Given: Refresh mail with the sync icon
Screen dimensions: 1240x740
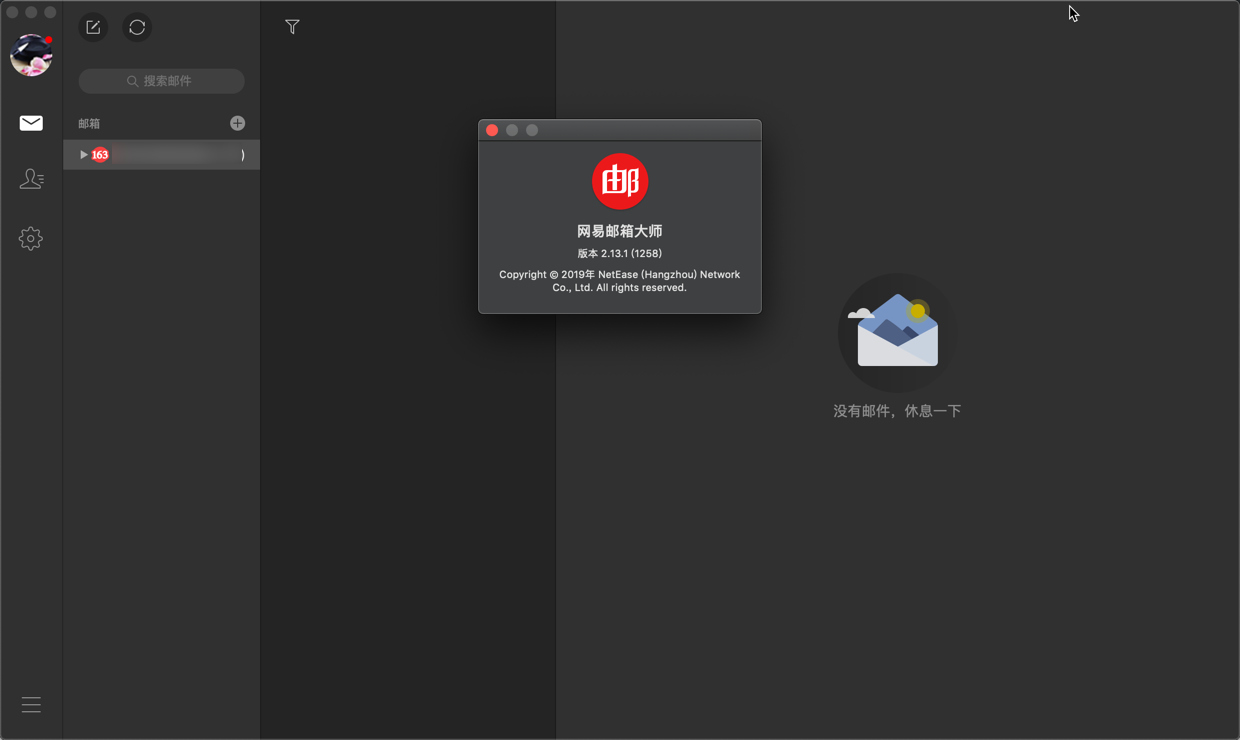Looking at the screenshot, I should 137,28.
